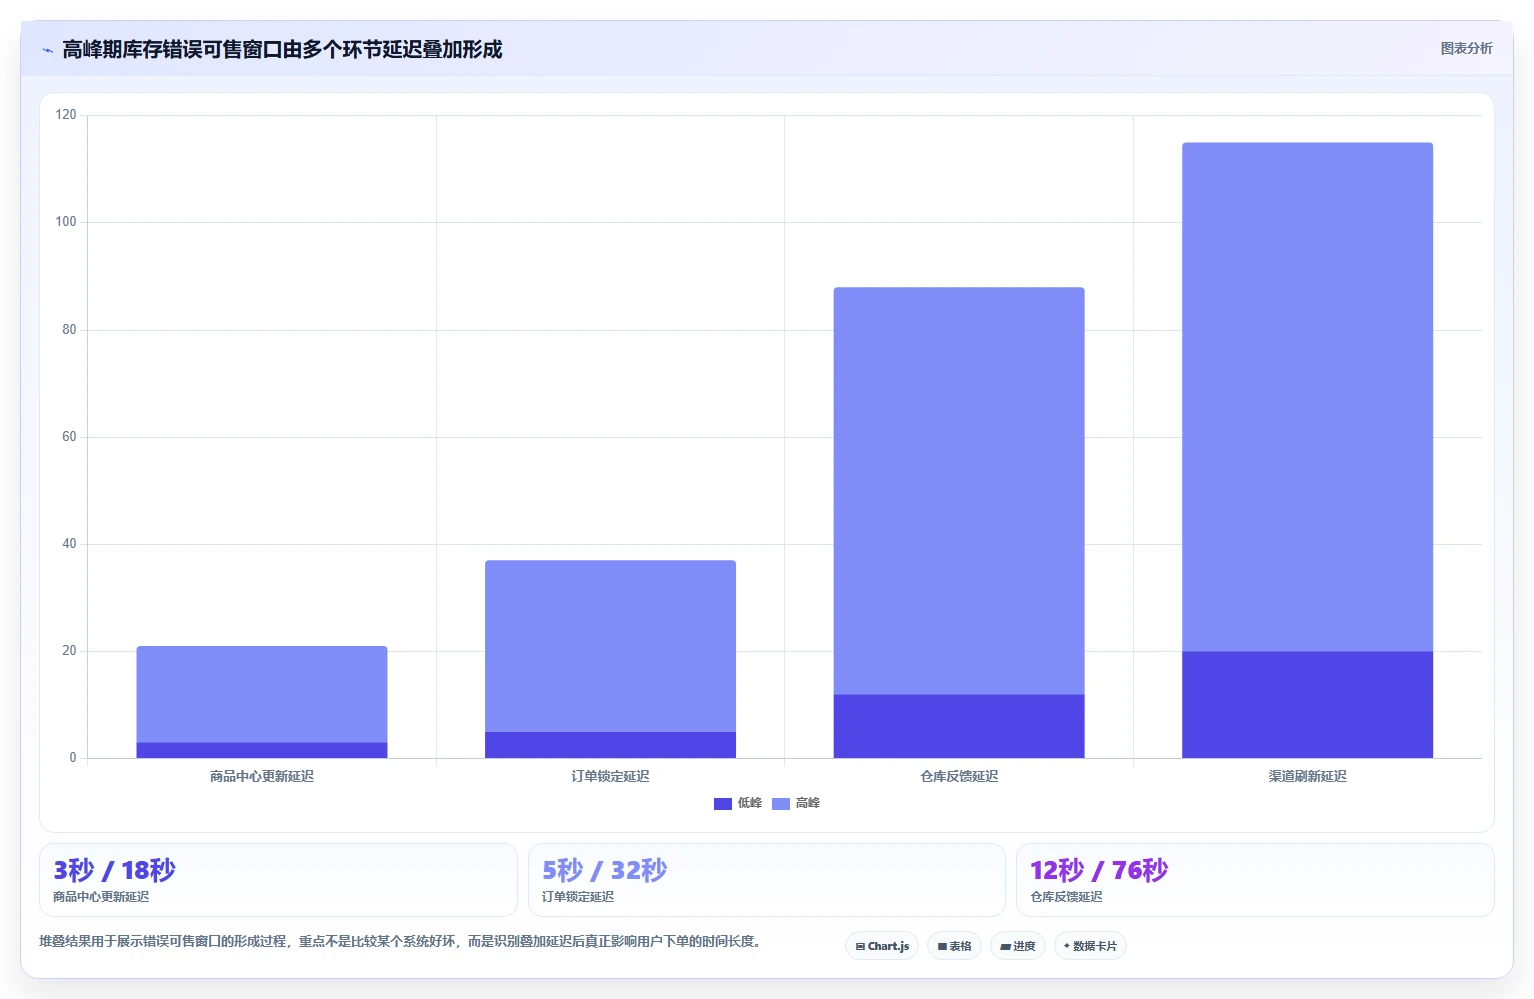Click the 60 y-axis tick label
This screenshot has width=1534, height=999.
(x=69, y=437)
